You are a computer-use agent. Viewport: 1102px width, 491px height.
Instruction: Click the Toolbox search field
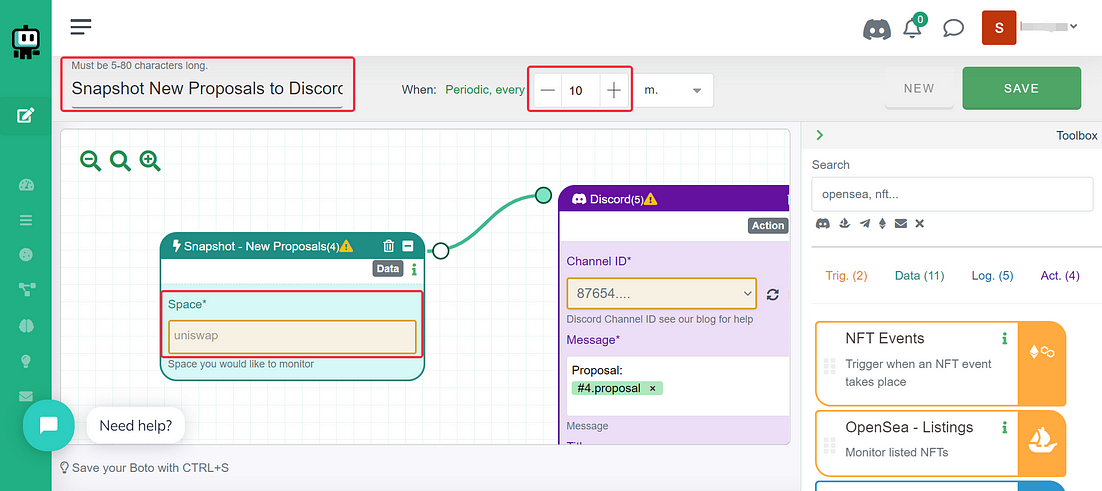coord(951,194)
